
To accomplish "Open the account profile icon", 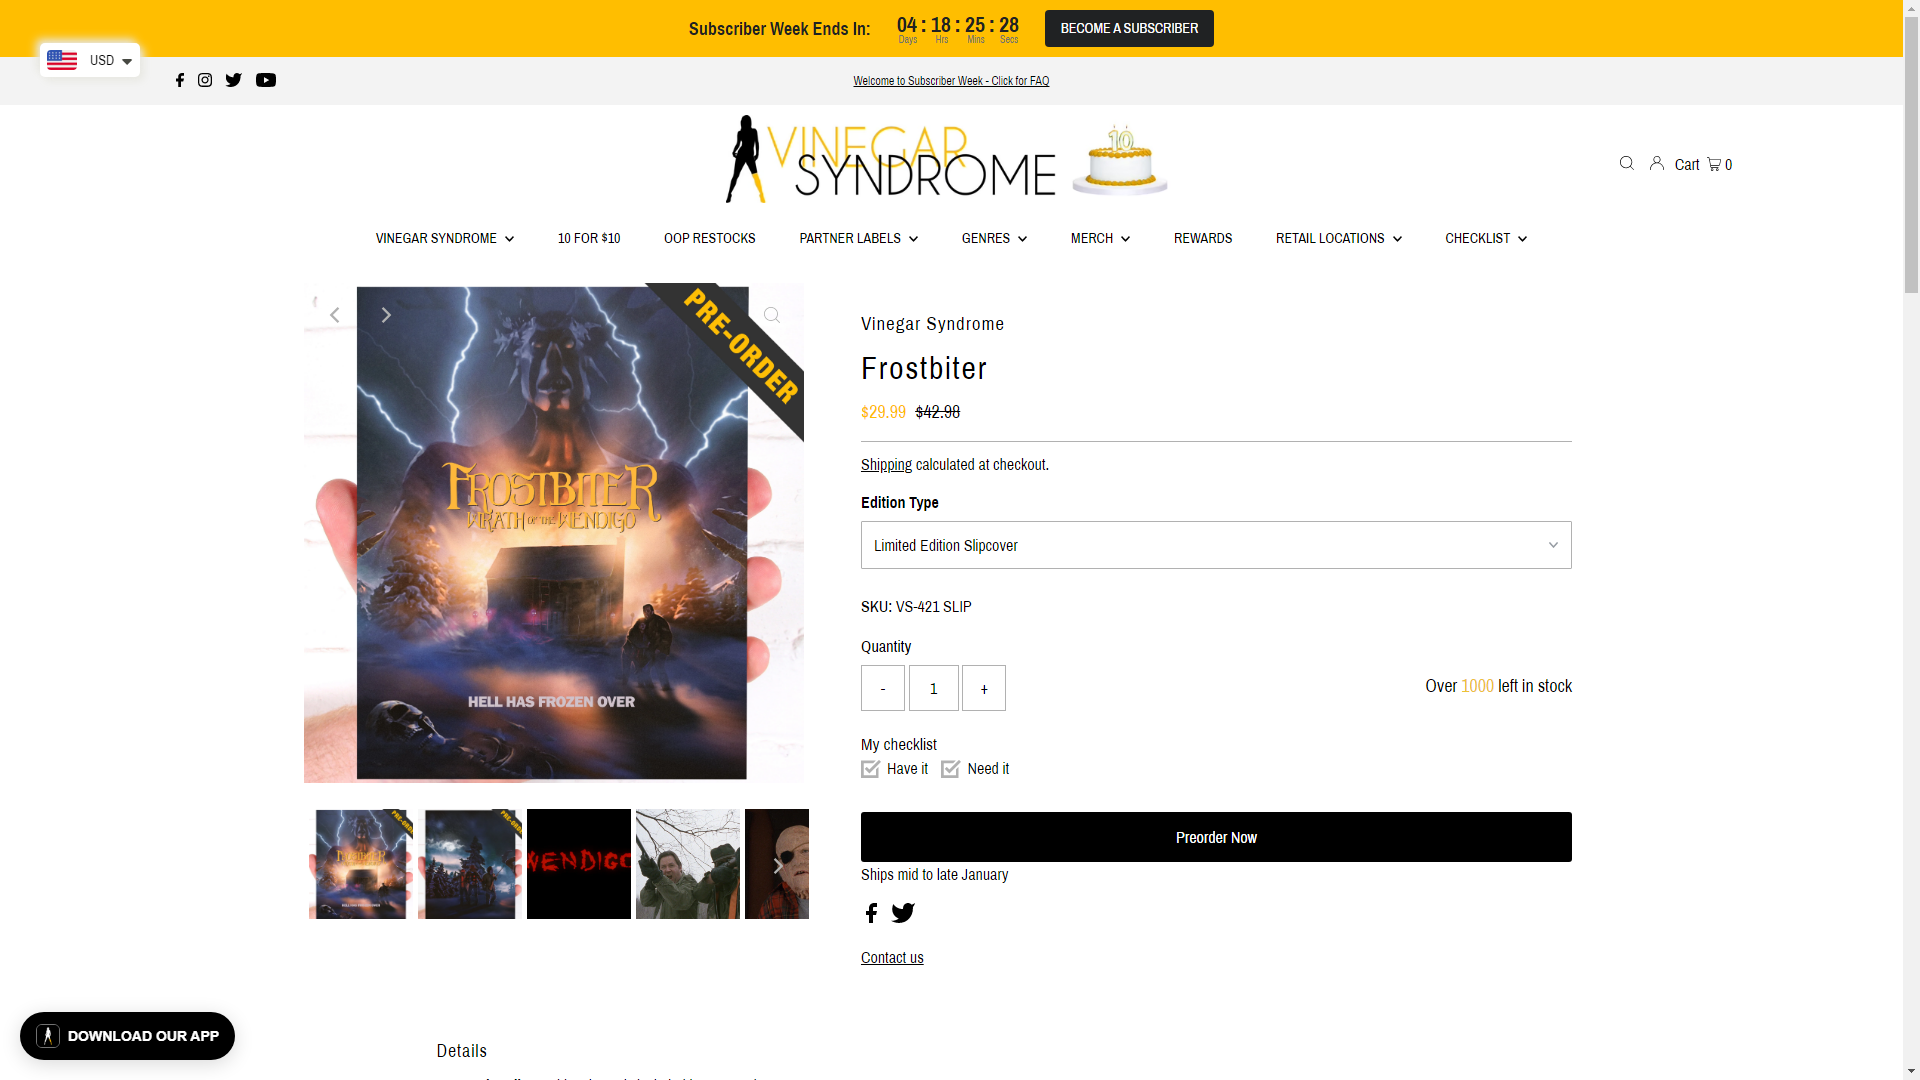I will [1657, 163].
